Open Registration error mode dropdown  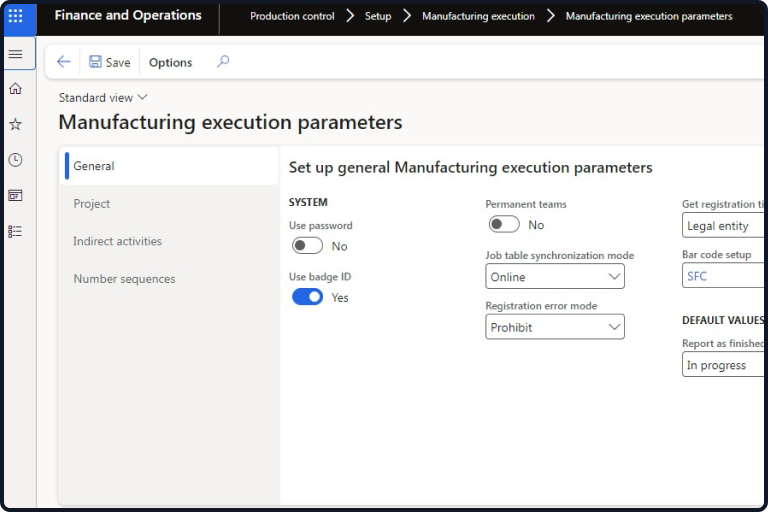(555, 327)
